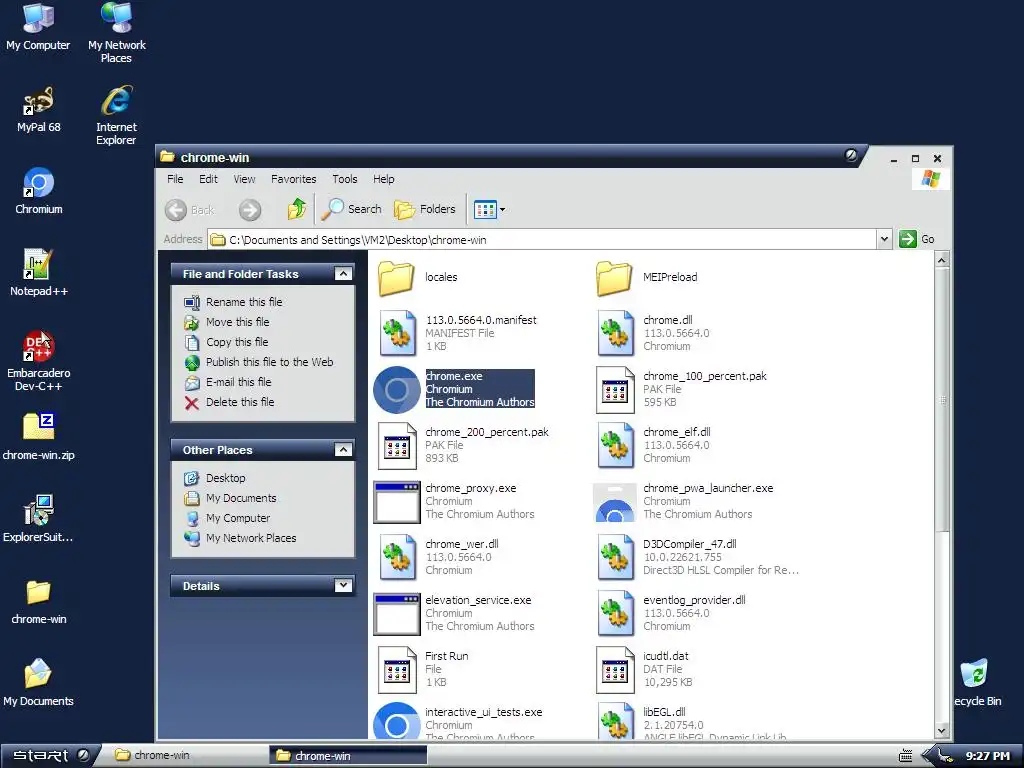This screenshot has height=768, width=1024.
Task: Select the MEIPreload folder icon
Action: pyautogui.click(x=614, y=278)
